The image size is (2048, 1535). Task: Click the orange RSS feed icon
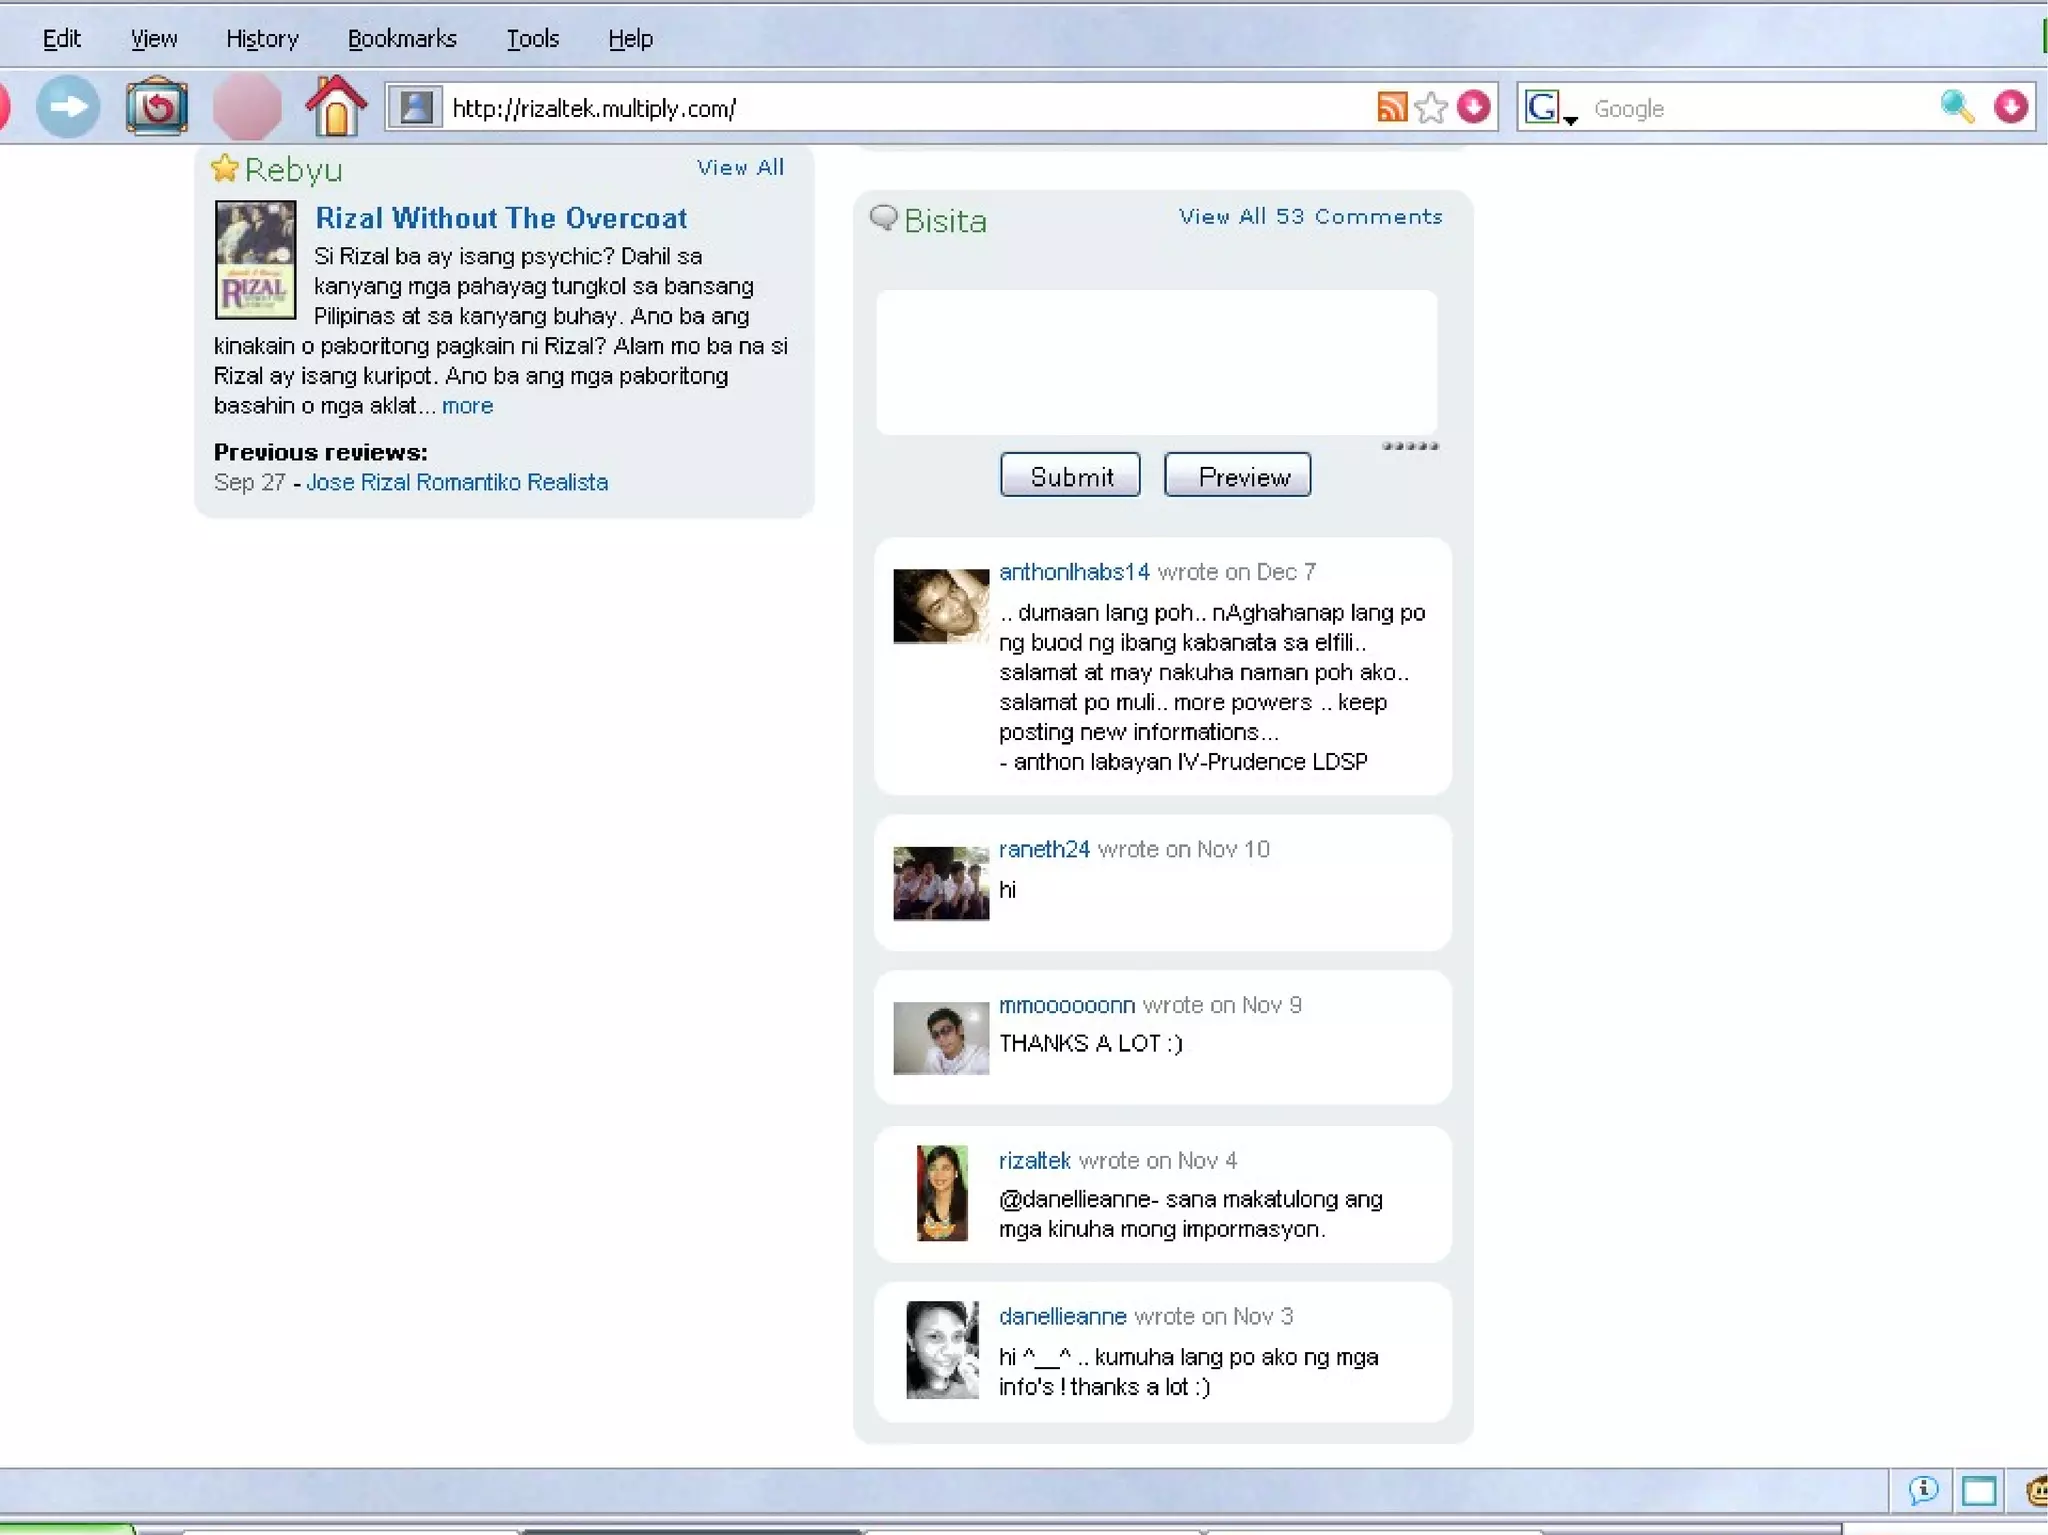[x=1391, y=107]
